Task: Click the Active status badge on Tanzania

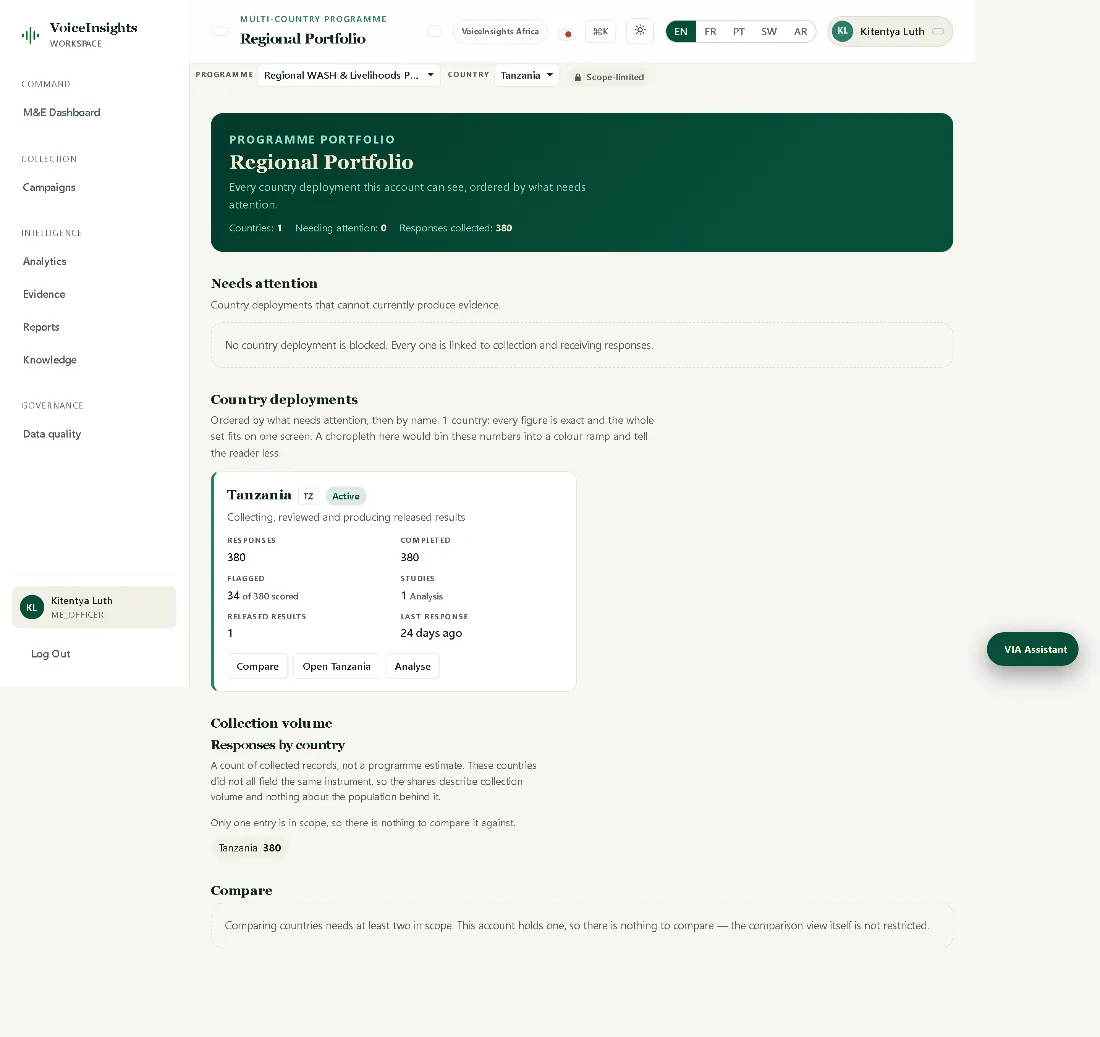Action: [x=346, y=496]
